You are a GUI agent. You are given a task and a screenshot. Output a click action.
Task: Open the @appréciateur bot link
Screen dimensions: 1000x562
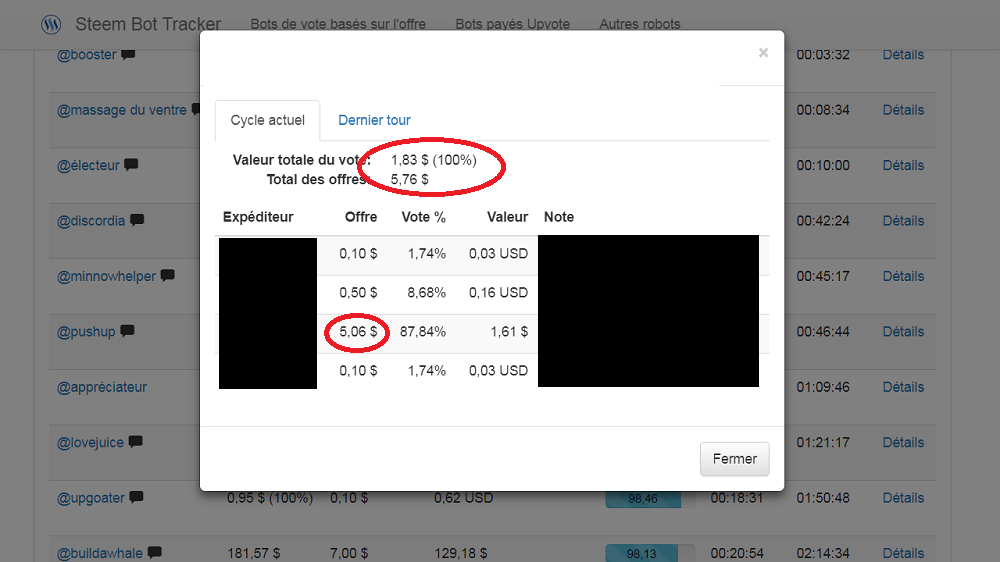pyautogui.click(x=102, y=387)
